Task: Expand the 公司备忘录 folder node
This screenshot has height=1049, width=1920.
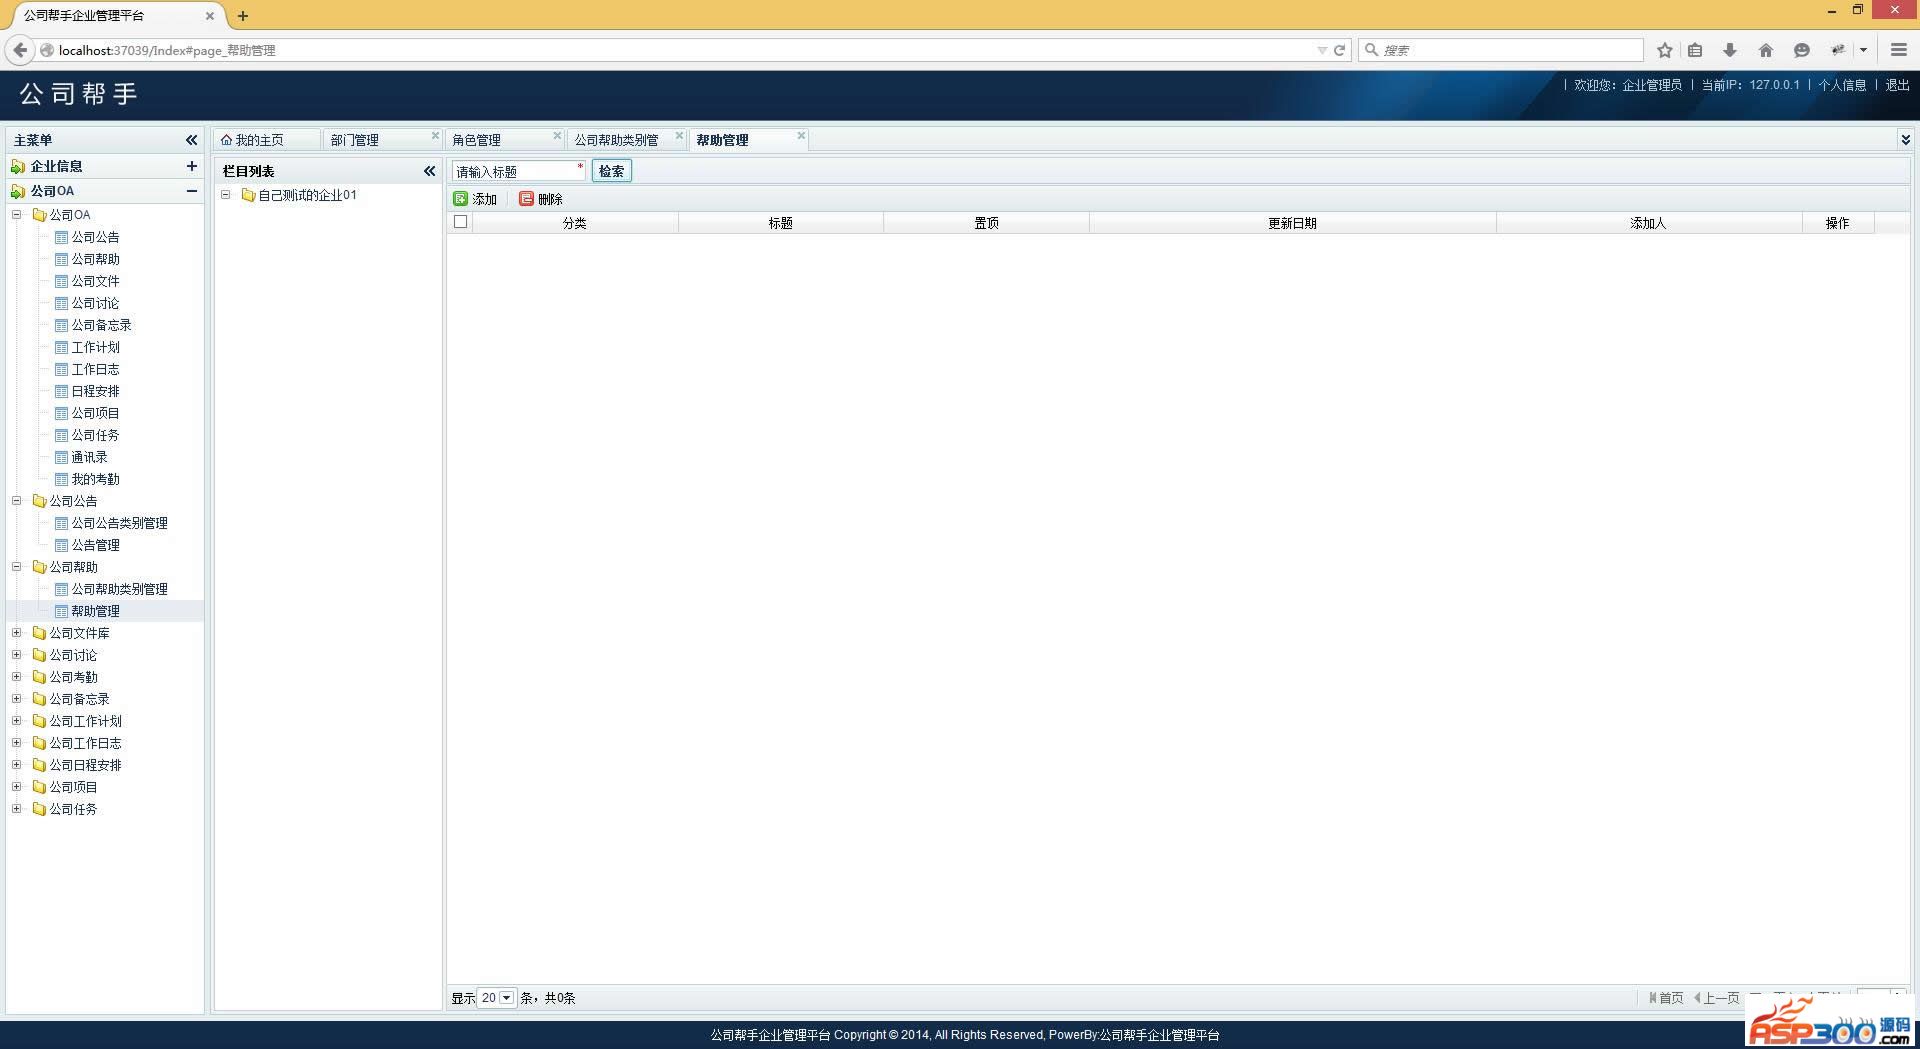Action: 16,699
